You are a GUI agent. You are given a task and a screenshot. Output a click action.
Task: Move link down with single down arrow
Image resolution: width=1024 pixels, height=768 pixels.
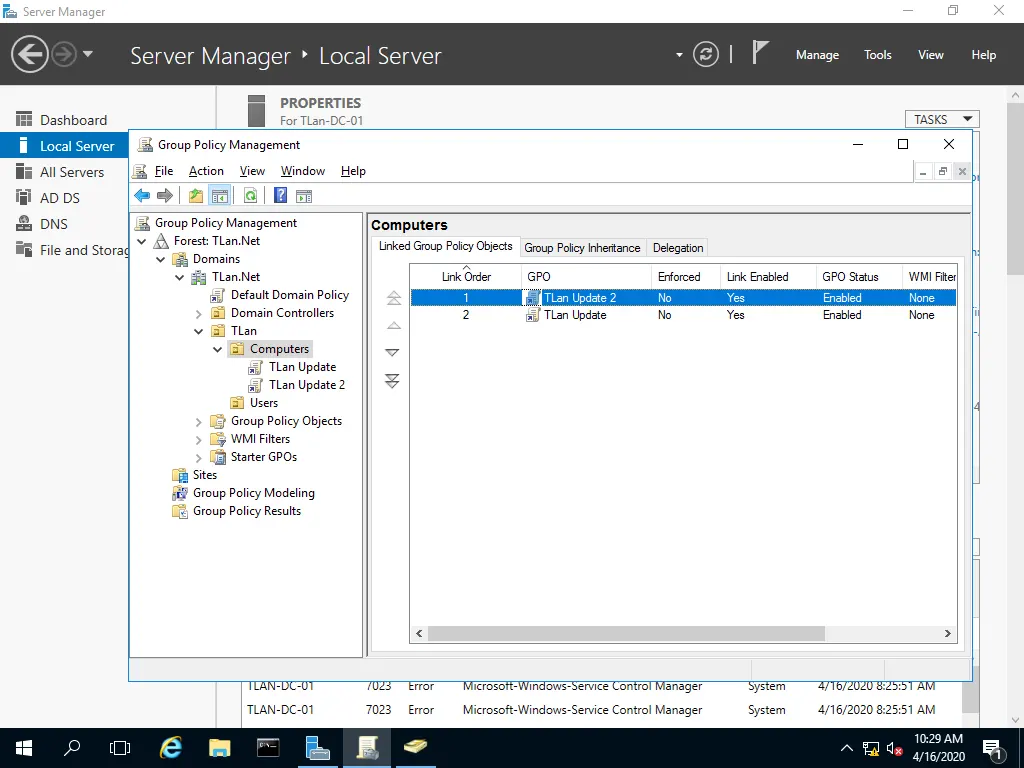coord(392,353)
